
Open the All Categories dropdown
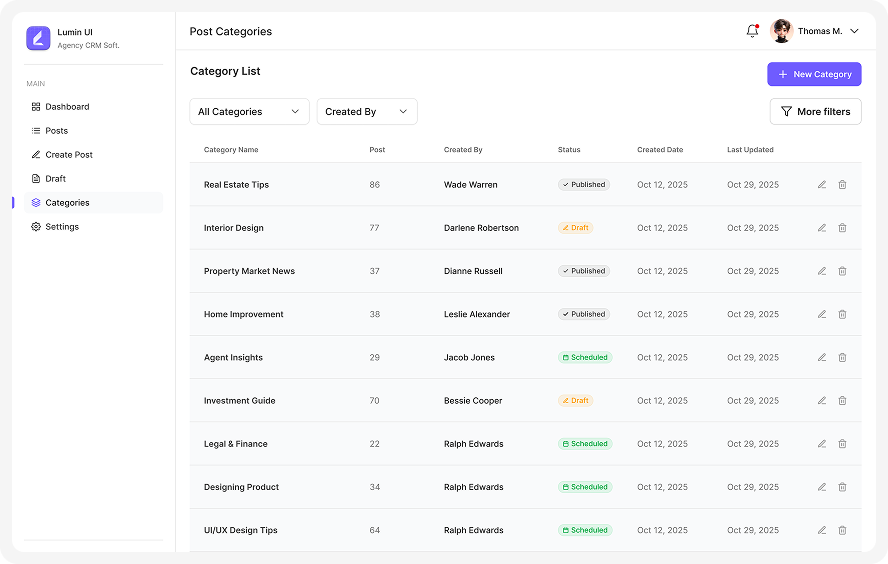click(249, 112)
